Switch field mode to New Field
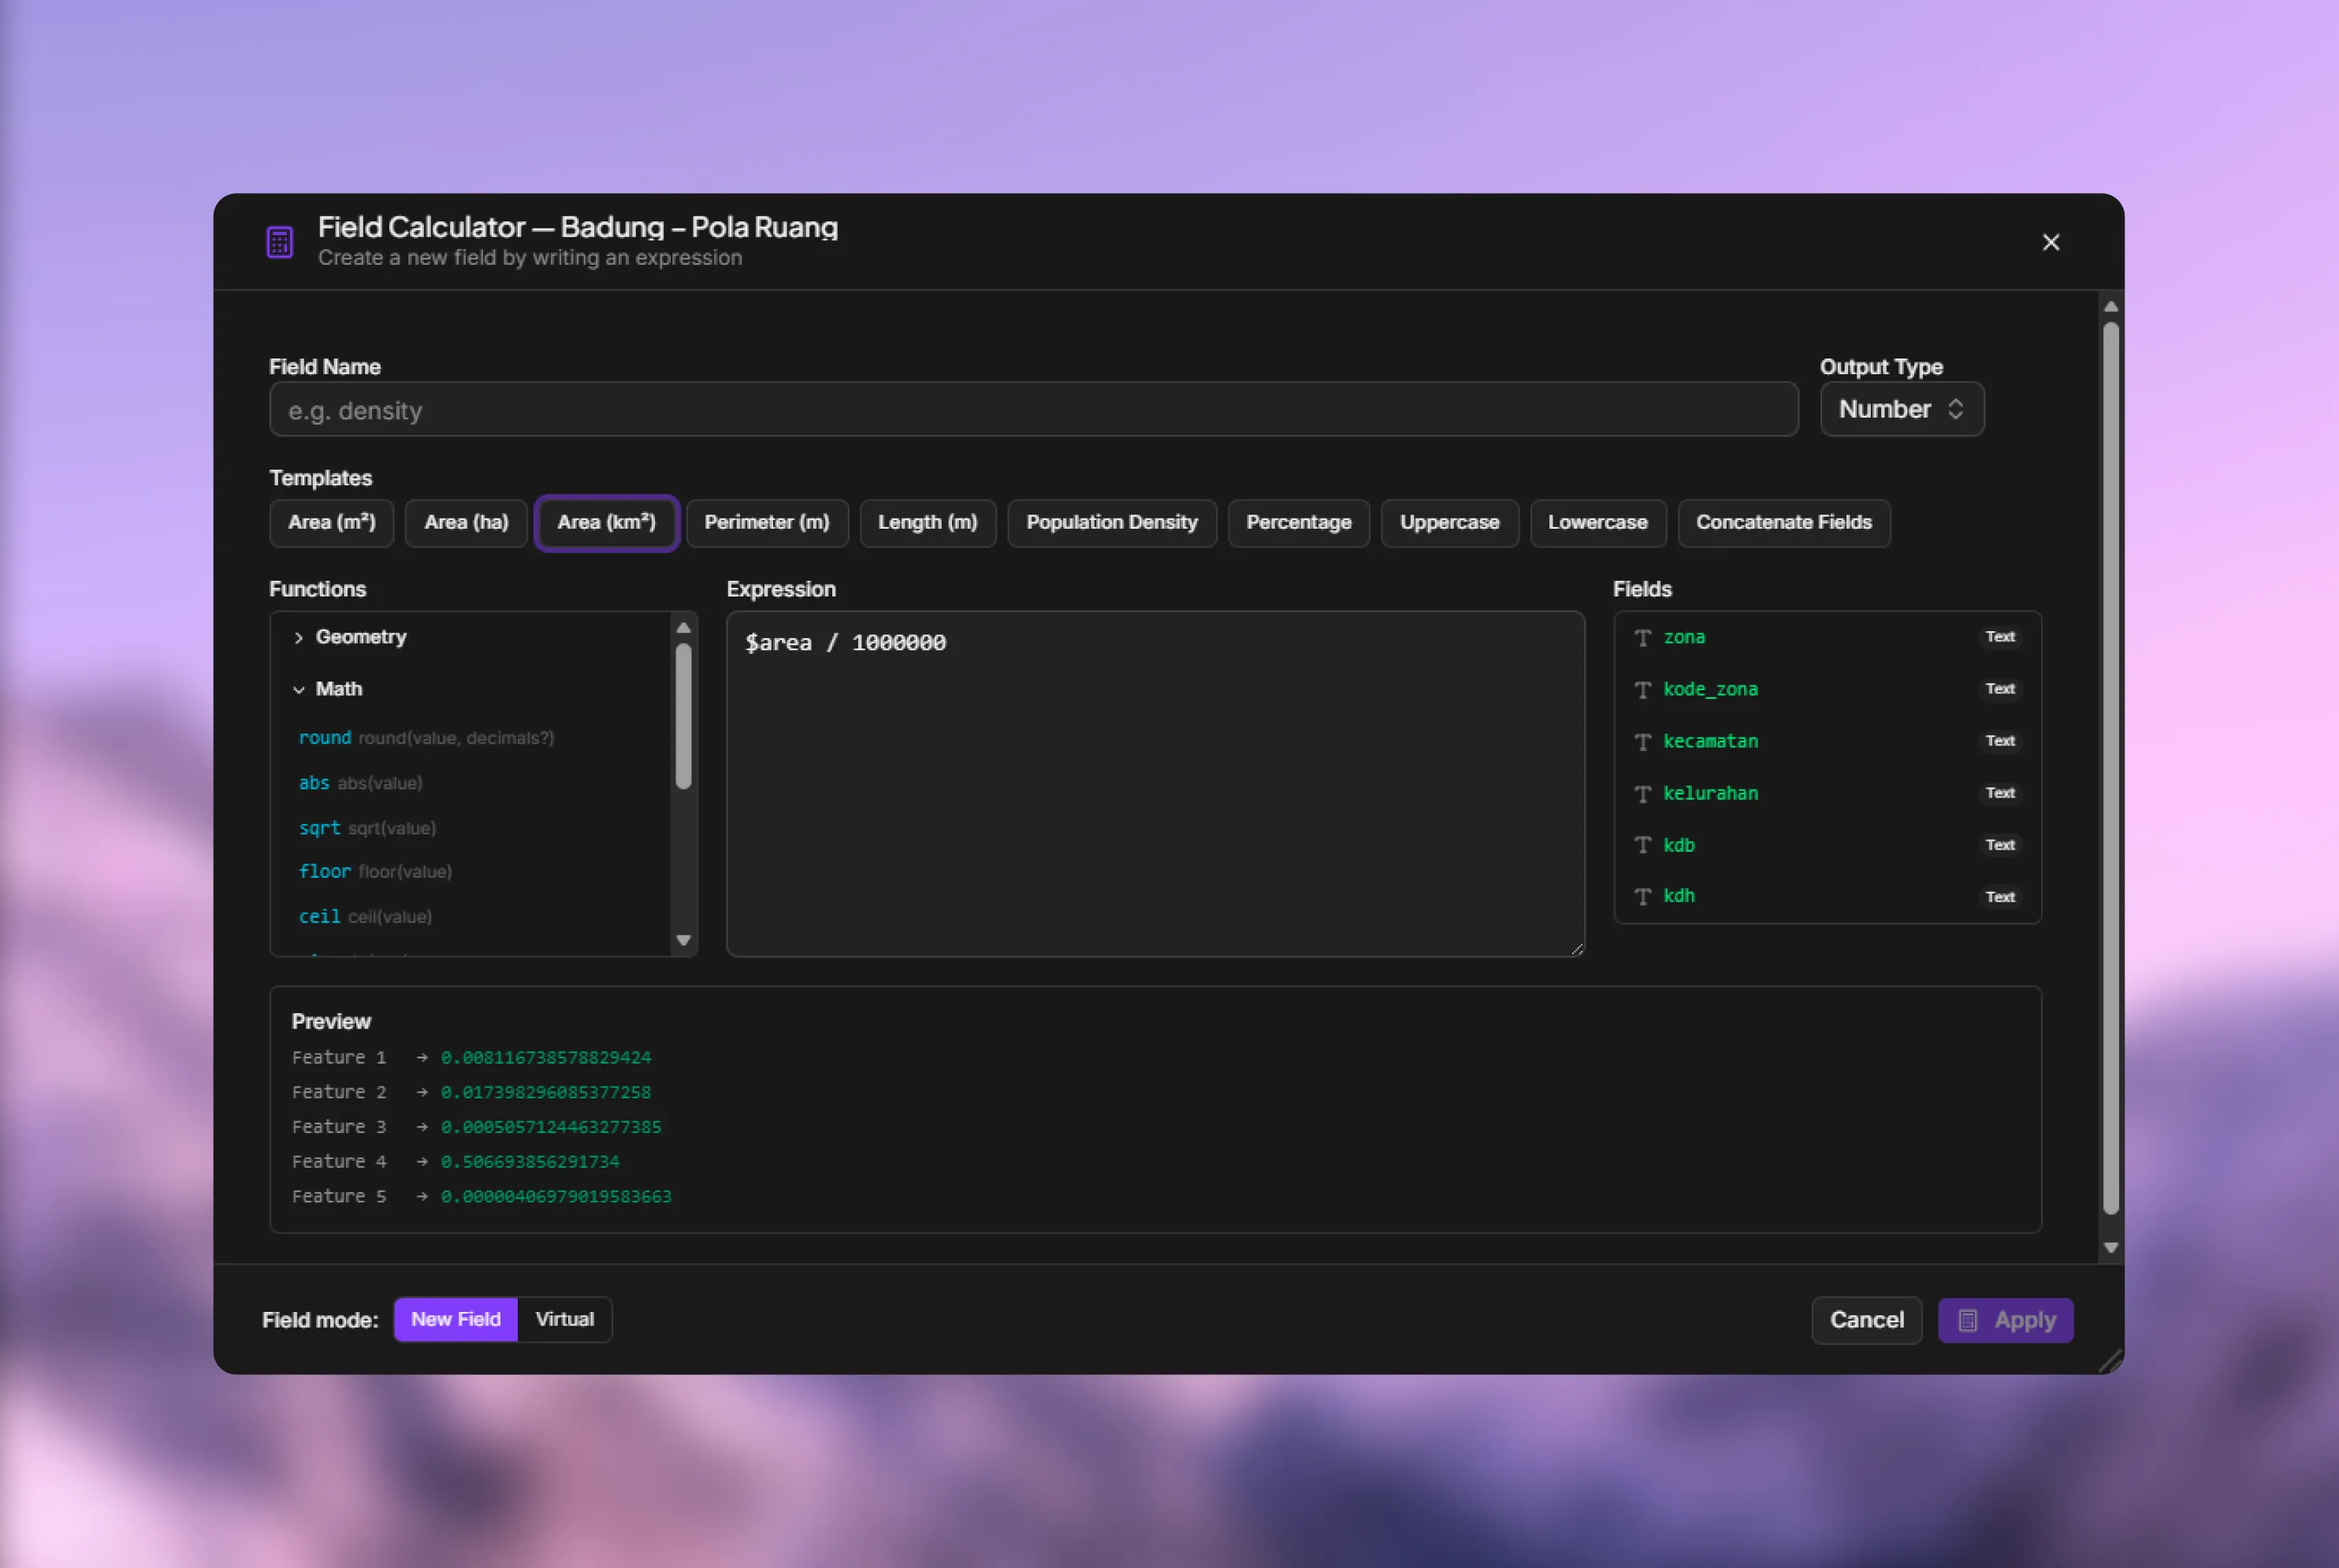This screenshot has width=2339, height=1568. click(x=456, y=1320)
